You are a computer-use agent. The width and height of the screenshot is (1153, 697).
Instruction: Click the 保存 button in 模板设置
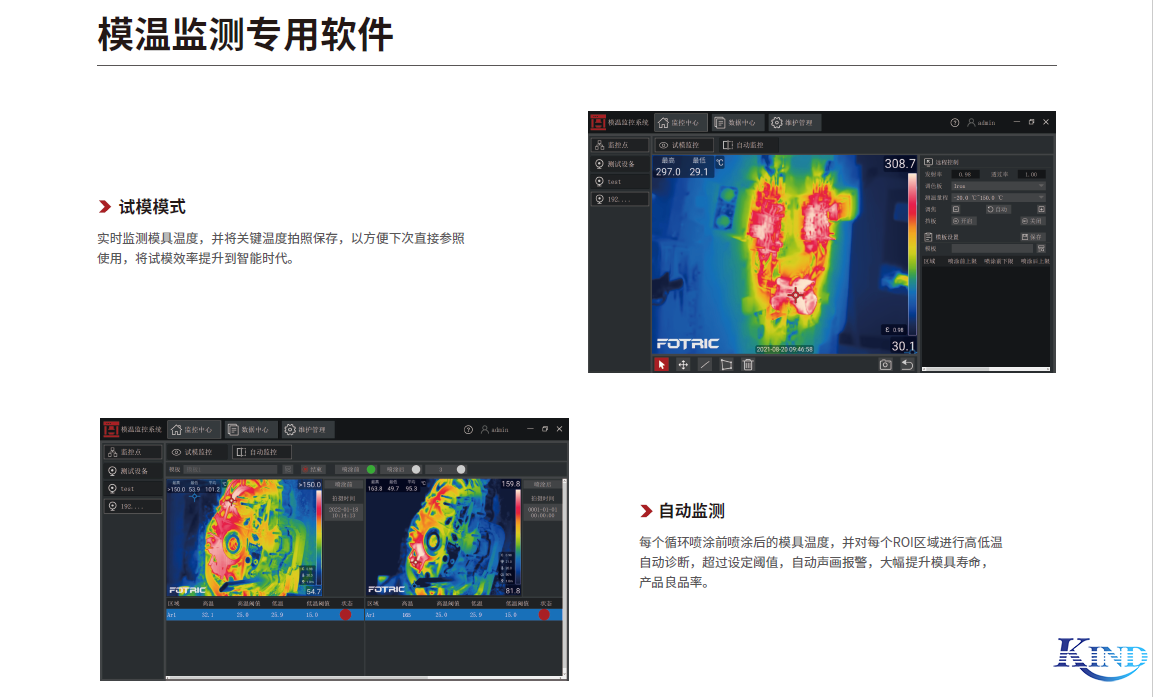pos(1032,237)
